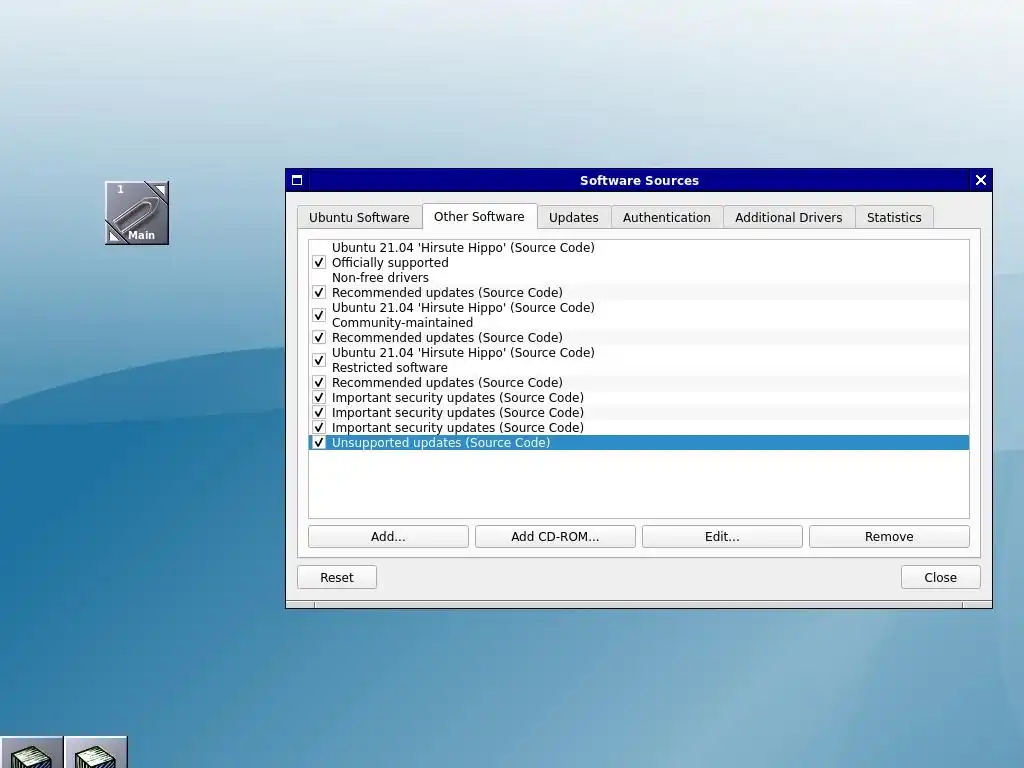This screenshot has height=768, width=1024.
Task: Disable the Unsupported updates (Source Code) checkbox
Action: click(319, 443)
